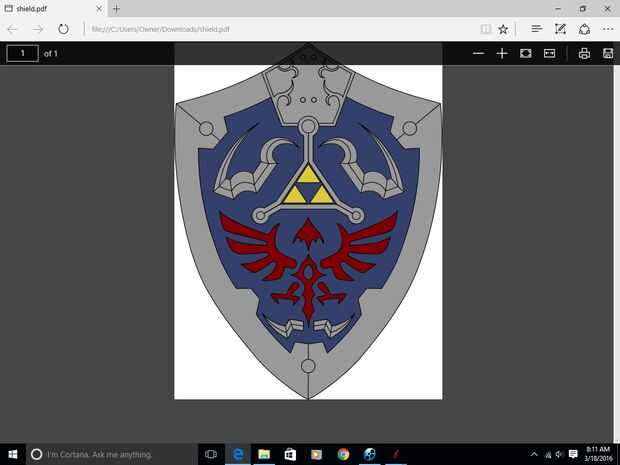Viewport: 620px width, 465px height.
Task: Make a Web Note
Action: pos(560,29)
